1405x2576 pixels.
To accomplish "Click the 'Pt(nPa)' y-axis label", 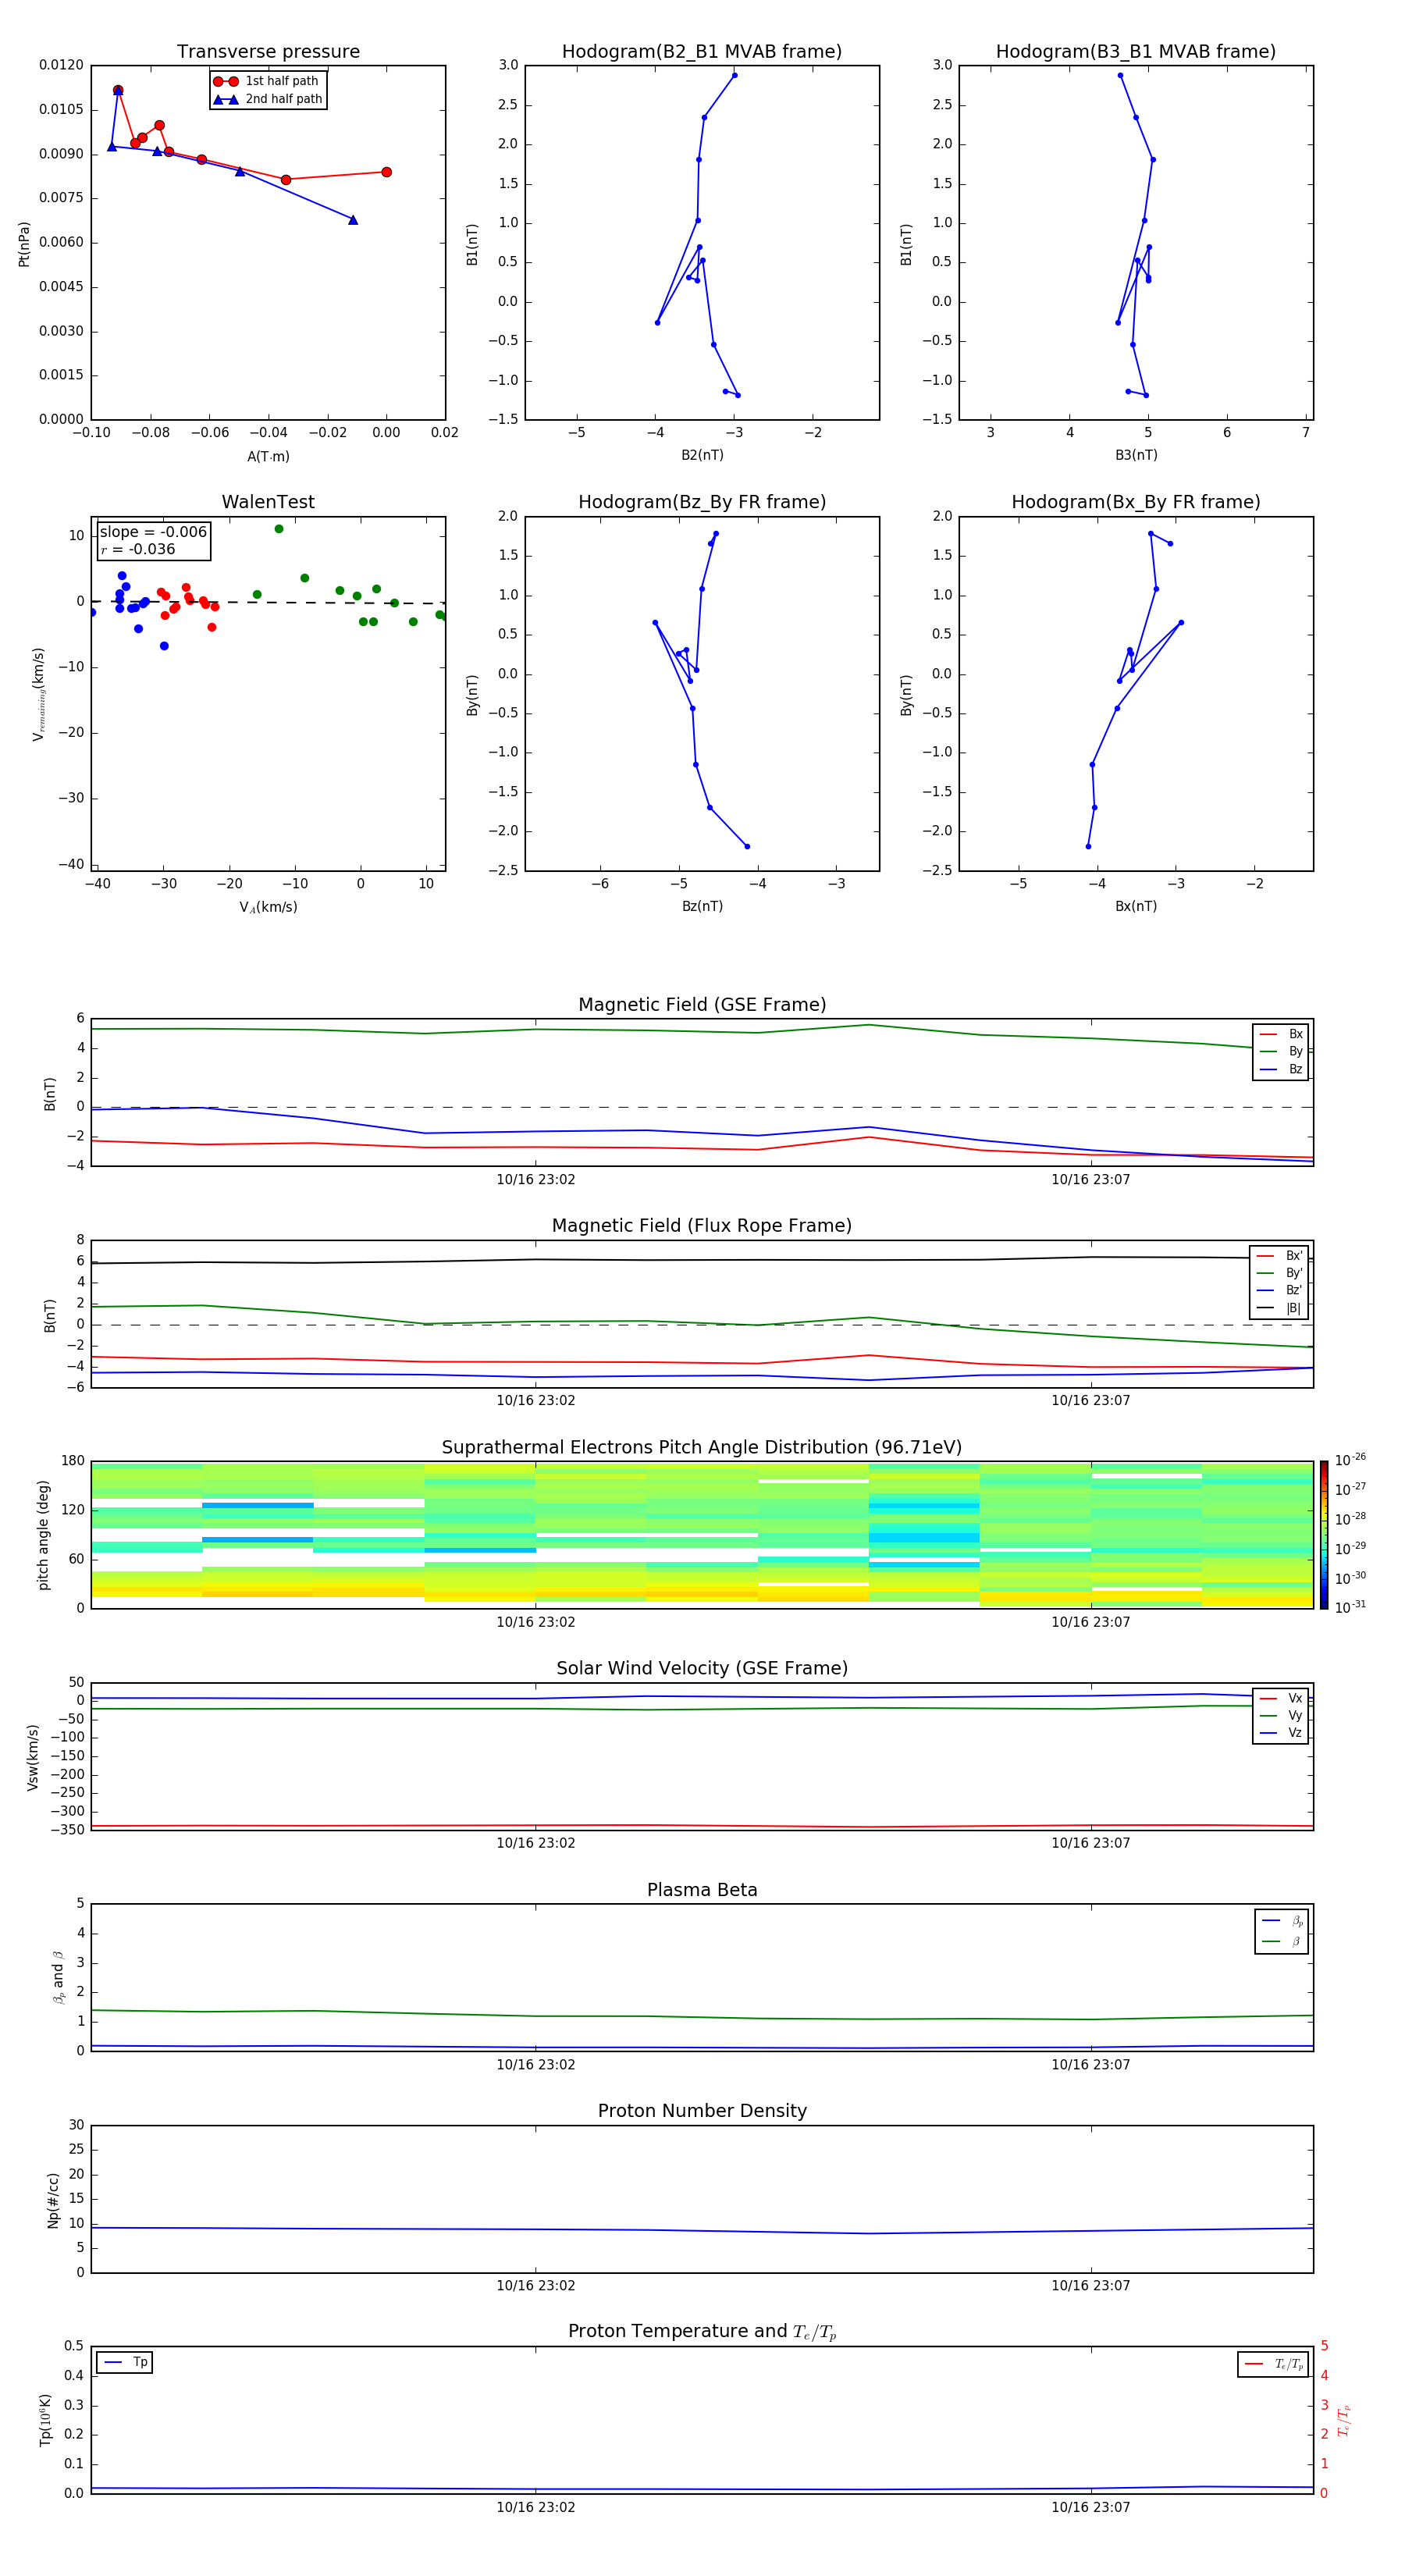I will [x=24, y=244].
